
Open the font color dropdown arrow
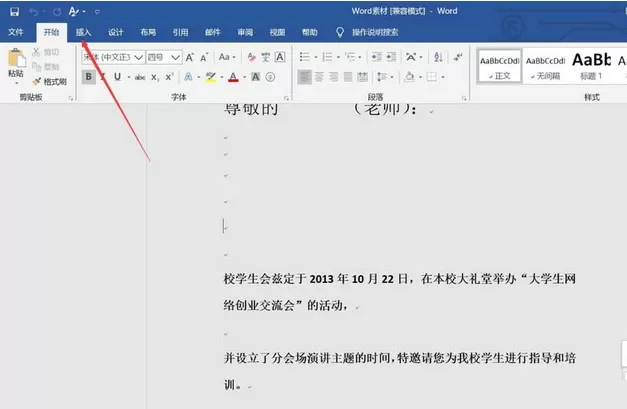point(244,77)
